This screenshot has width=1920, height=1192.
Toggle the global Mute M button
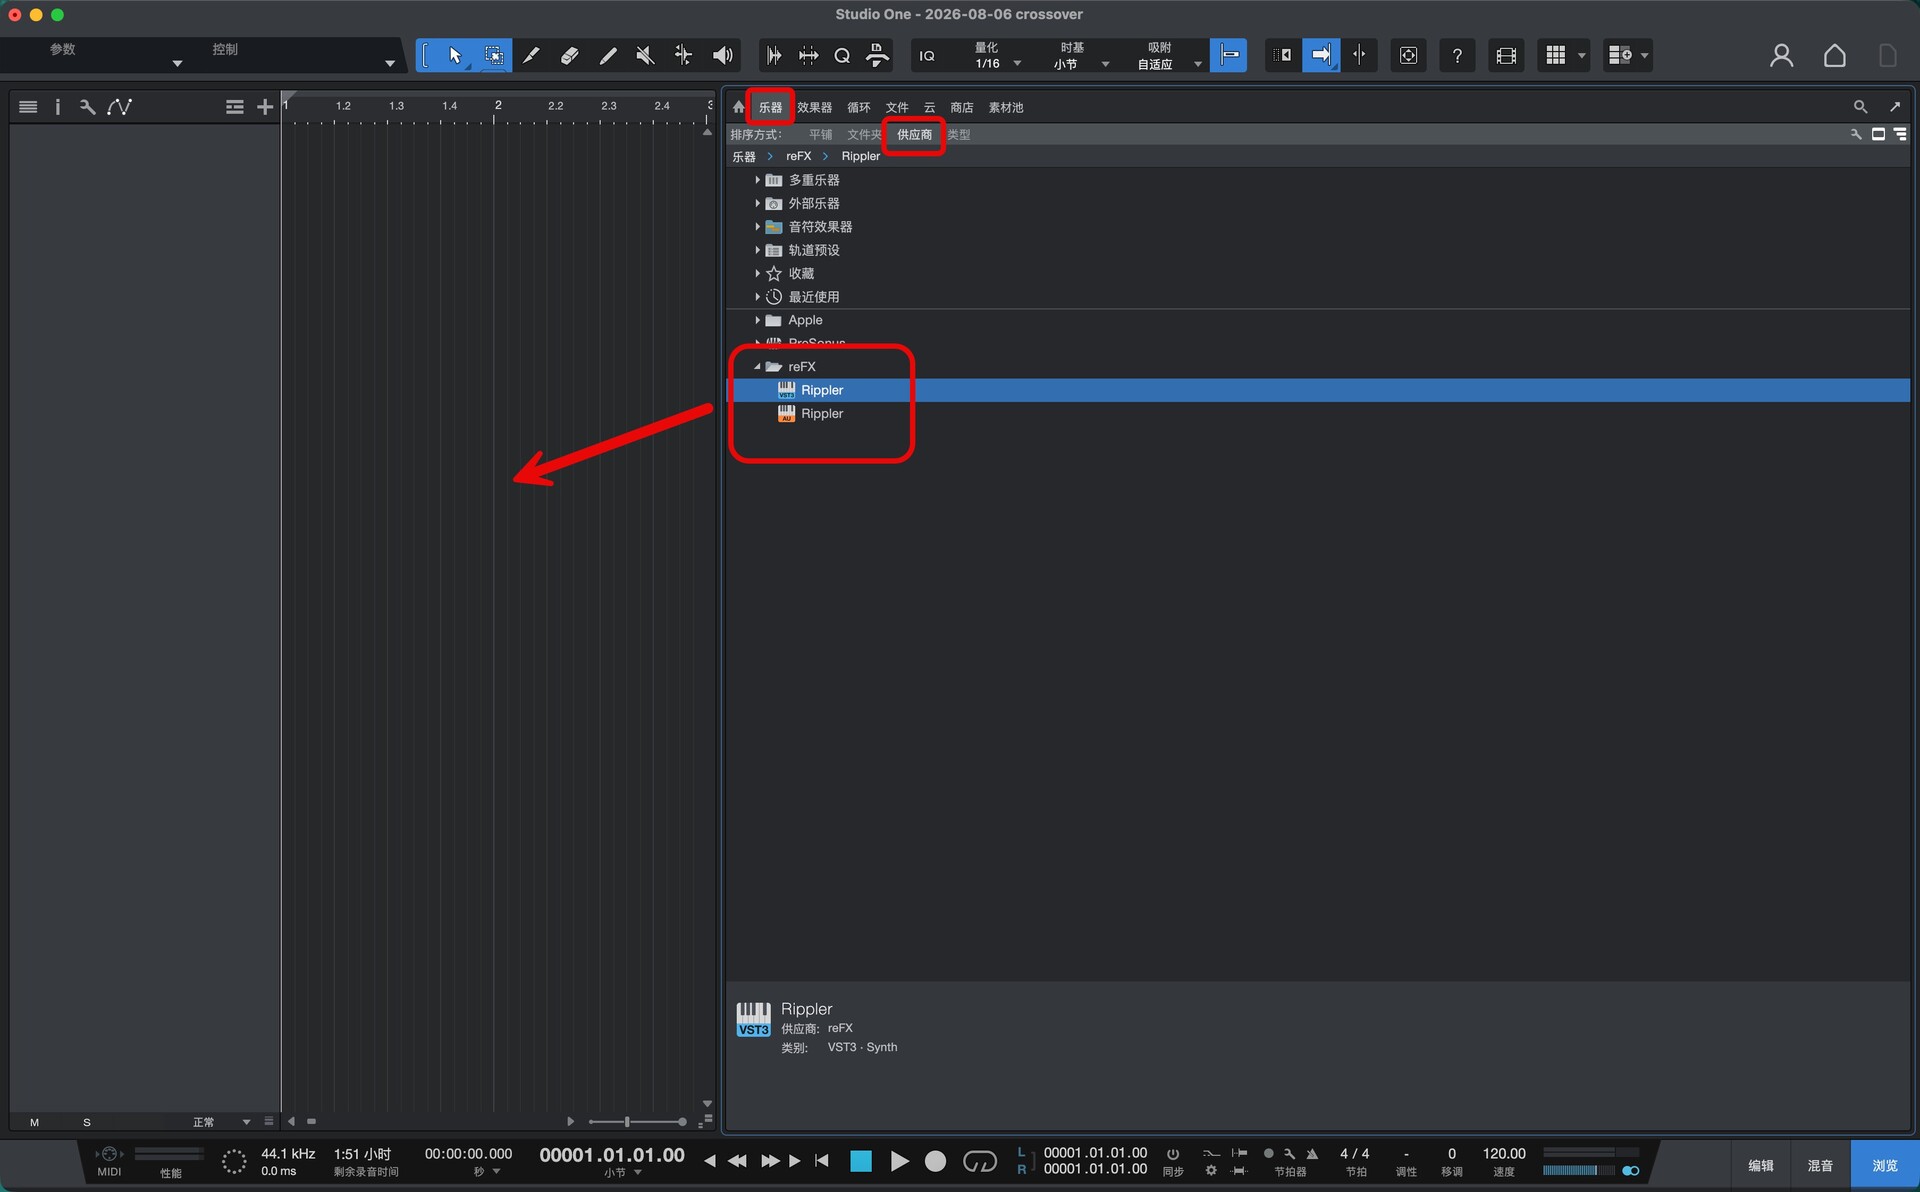pyautogui.click(x=34, y=1122)
